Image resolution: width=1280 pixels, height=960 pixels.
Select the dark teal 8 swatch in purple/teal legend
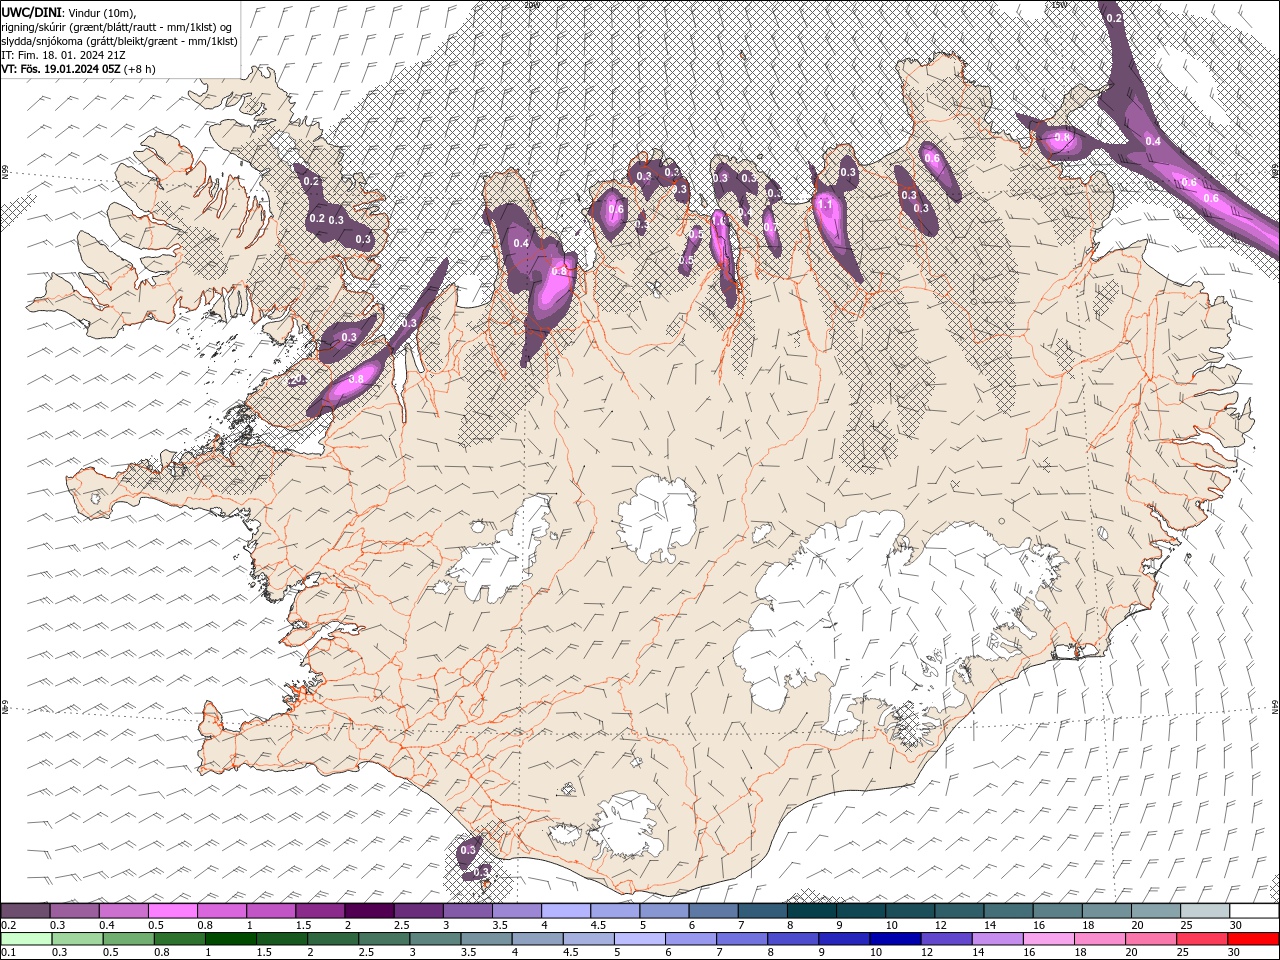pyautogui.click(x=812, y=911)
